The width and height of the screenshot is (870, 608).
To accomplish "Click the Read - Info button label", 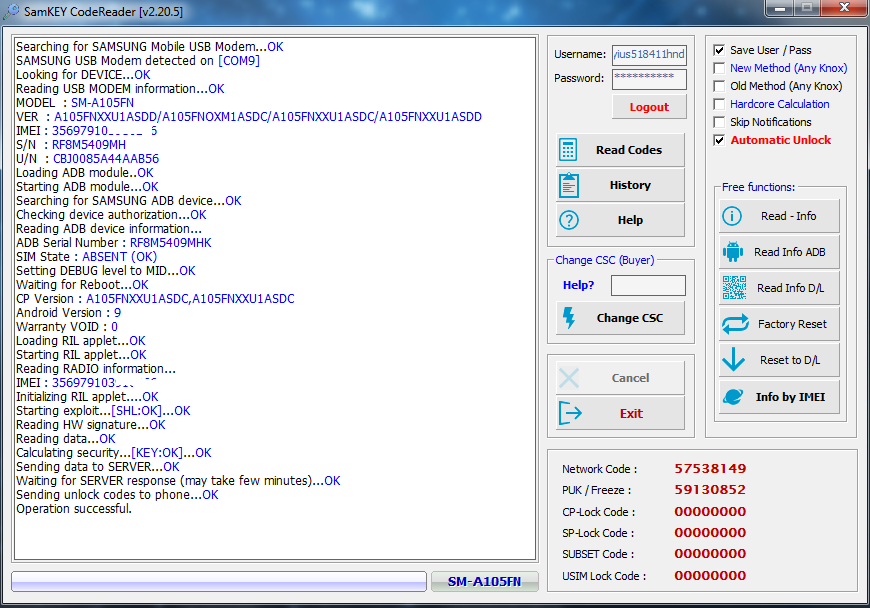I will [x=788, y=216].
